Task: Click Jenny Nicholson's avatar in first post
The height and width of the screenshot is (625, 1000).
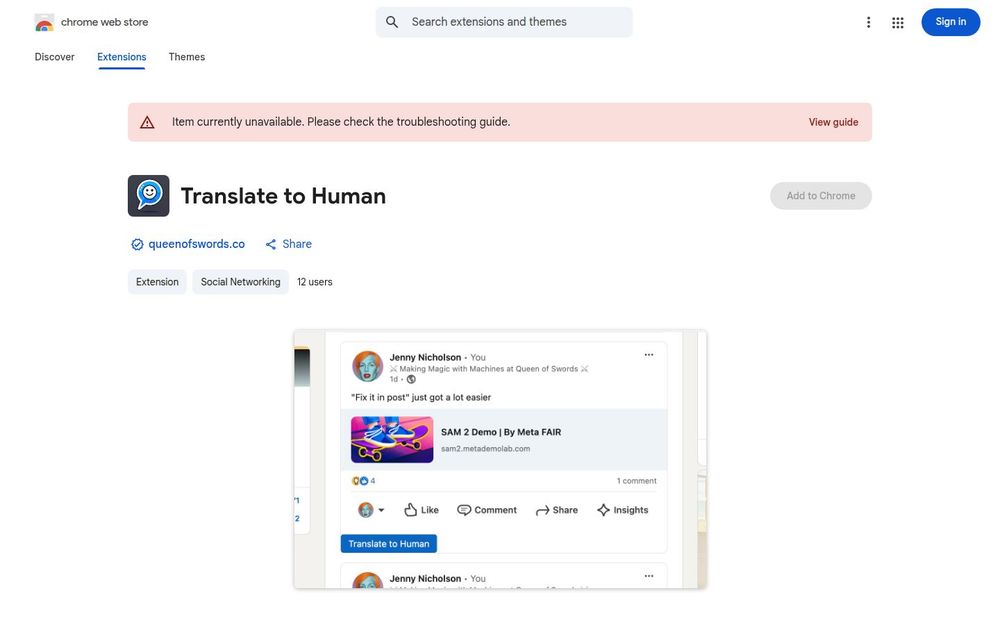Action: (x=368, y=366)
